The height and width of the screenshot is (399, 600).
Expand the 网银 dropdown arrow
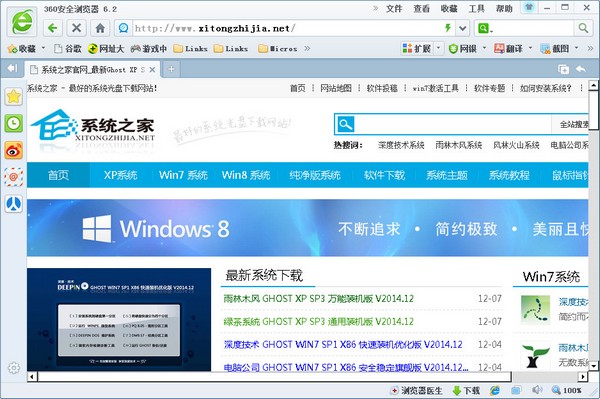[484, 48]
